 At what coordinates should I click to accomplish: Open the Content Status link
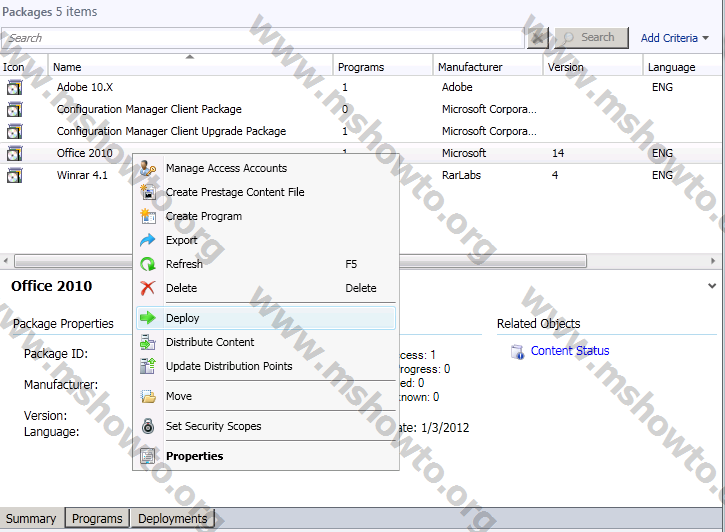pyautogui.click(x=570, y=351)
